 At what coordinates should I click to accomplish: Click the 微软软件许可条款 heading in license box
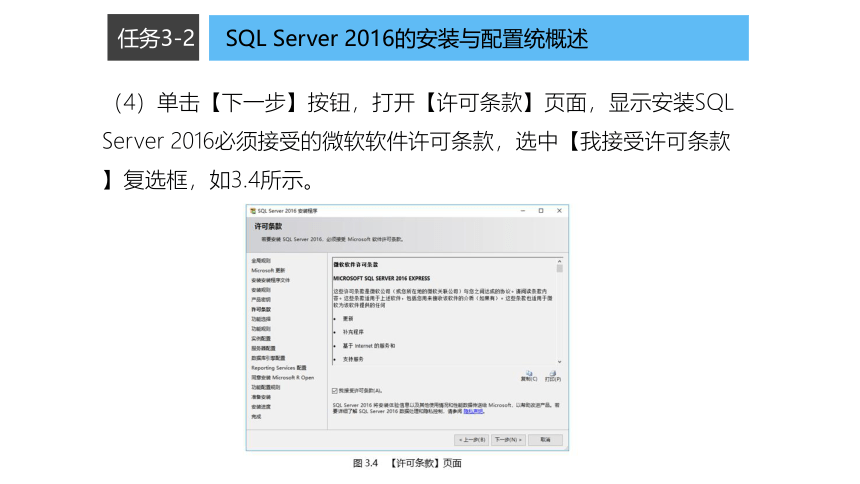coord(355,264)
